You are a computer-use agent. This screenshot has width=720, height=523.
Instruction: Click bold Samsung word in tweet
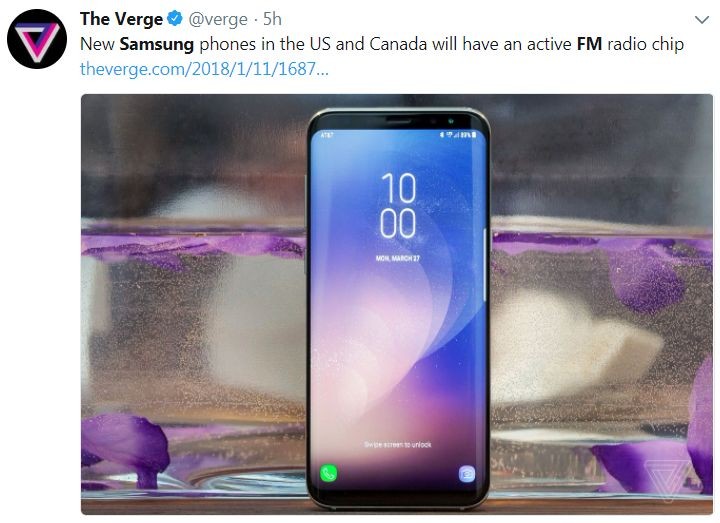[x=157, y=44]
